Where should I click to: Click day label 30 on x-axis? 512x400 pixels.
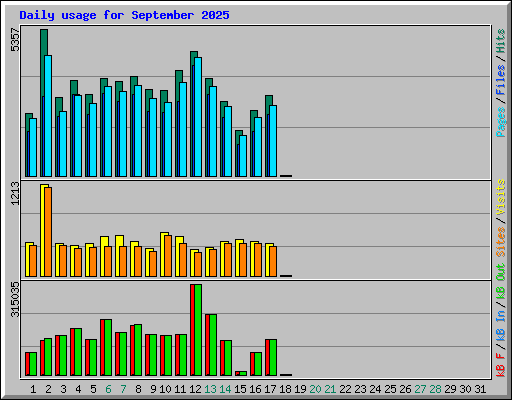coord(465,389)
